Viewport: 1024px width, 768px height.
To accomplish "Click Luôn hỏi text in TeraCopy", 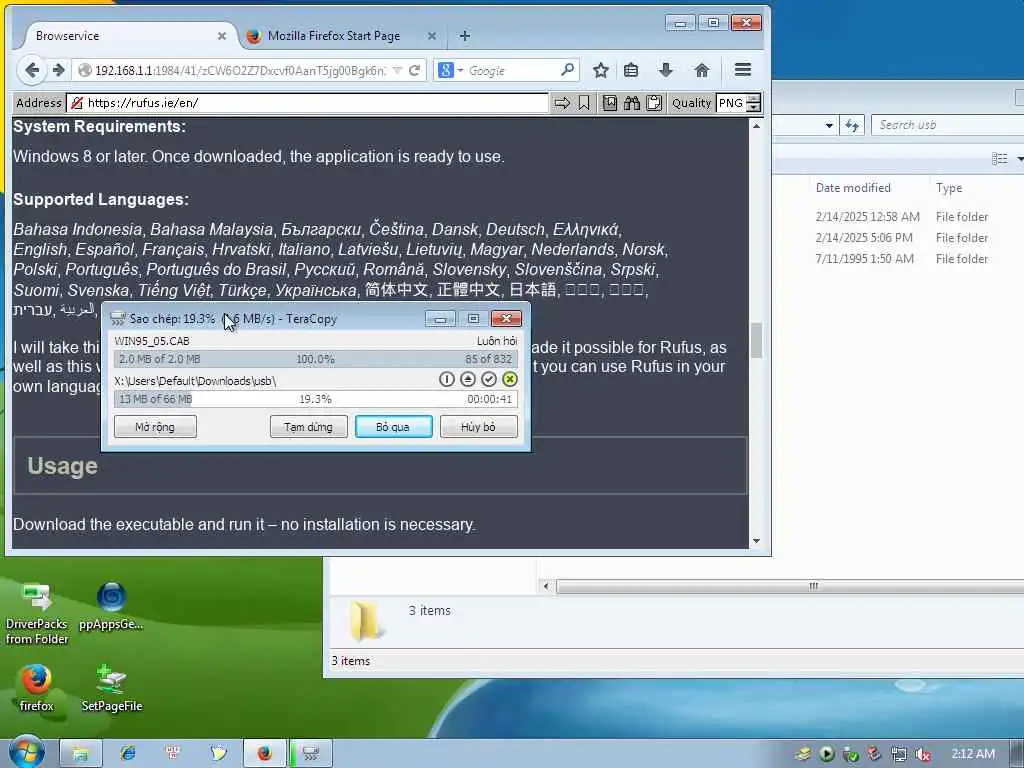I will (x=497, y=341).
